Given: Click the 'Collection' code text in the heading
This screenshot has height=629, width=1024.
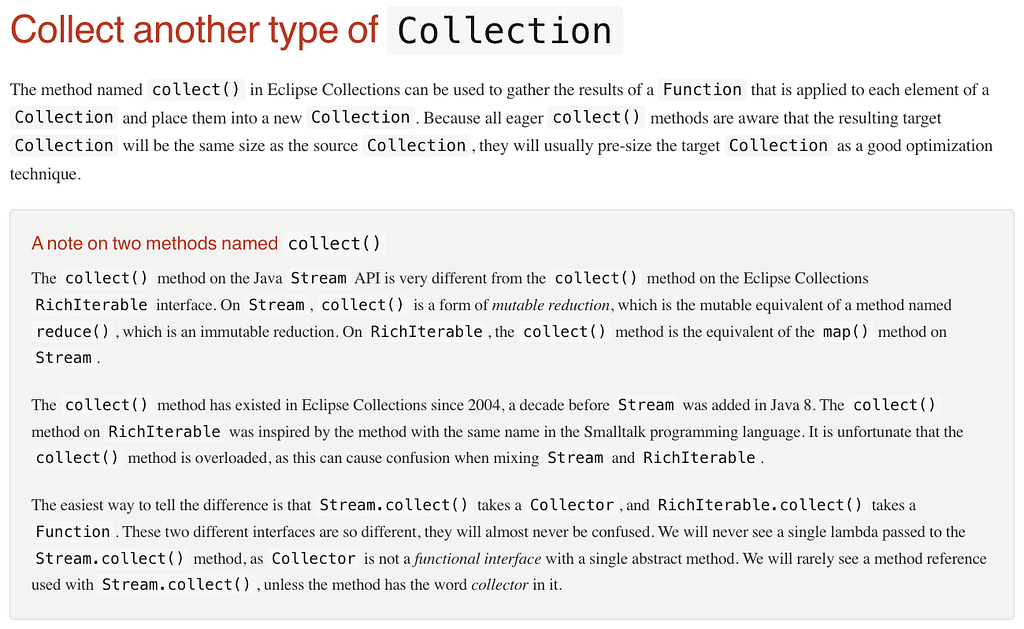Looking at the screenshot, I should pyautogui.click(x=504, y=31).
